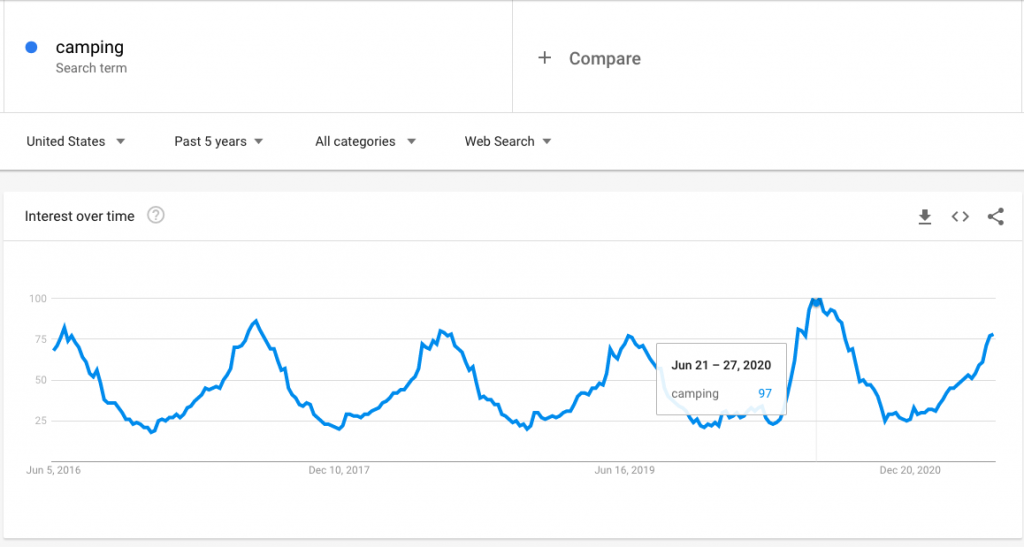Click the tooltip value 97 for camping

click(765, 394)
